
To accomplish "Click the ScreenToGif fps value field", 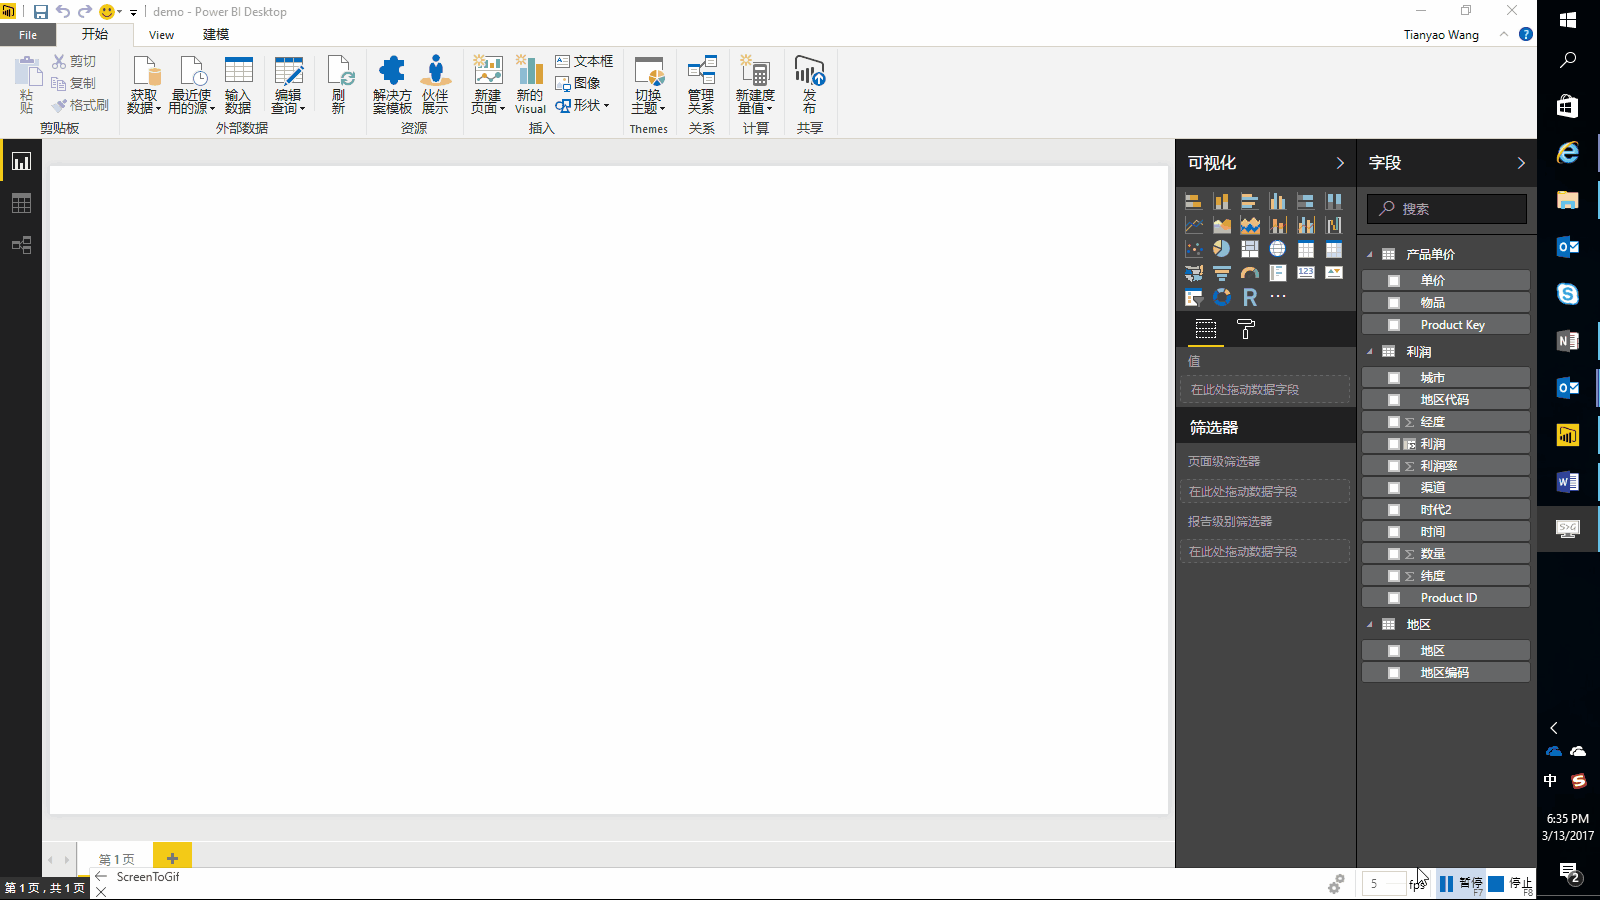I will coord(1384,883).
